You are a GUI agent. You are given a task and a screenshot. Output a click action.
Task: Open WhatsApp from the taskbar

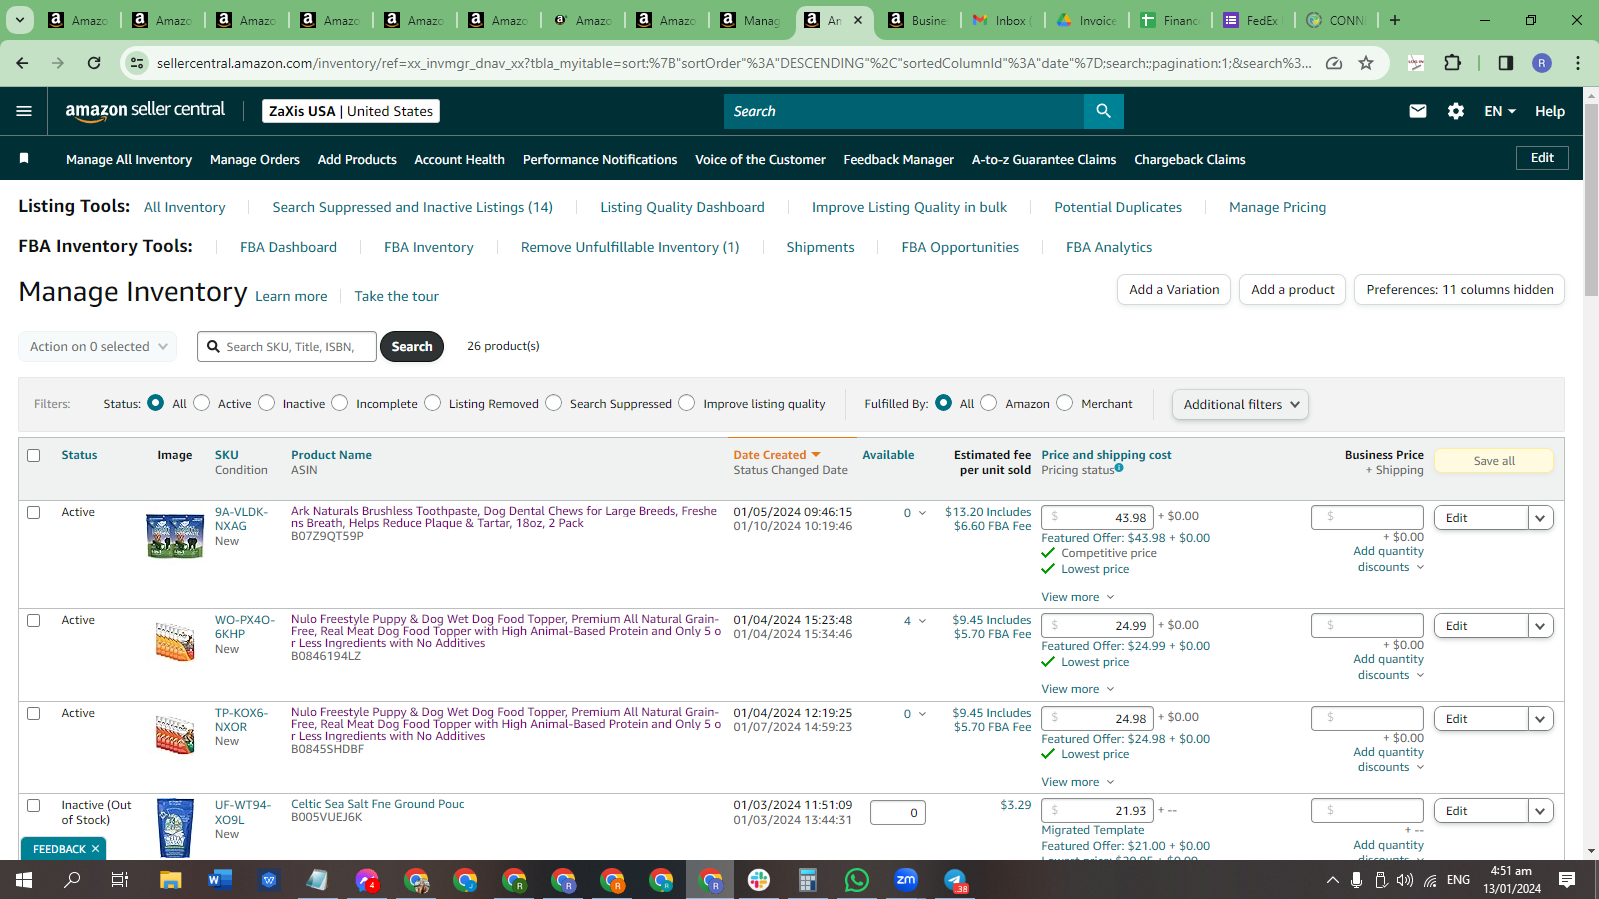(x=857, y=880)
